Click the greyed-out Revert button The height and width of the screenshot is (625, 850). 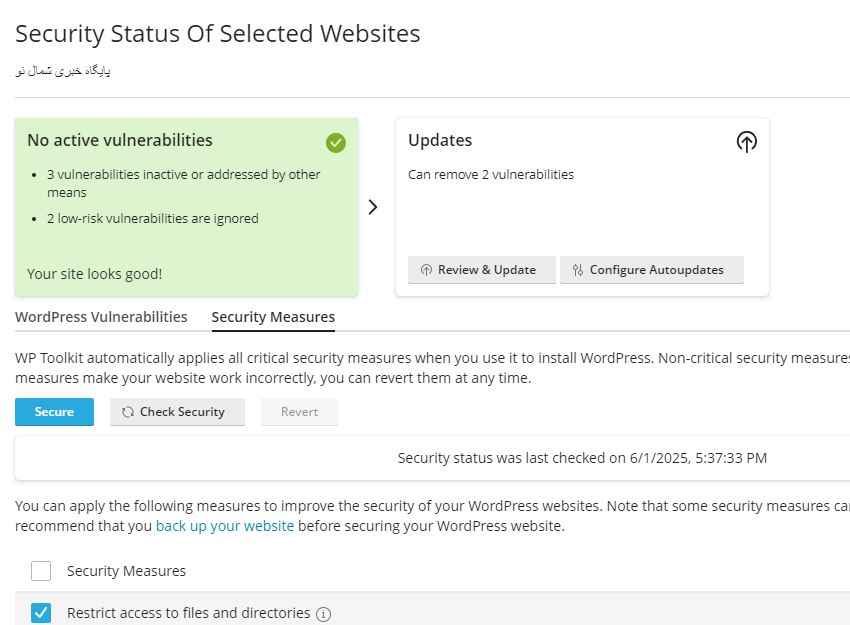[x=299, y=412]
